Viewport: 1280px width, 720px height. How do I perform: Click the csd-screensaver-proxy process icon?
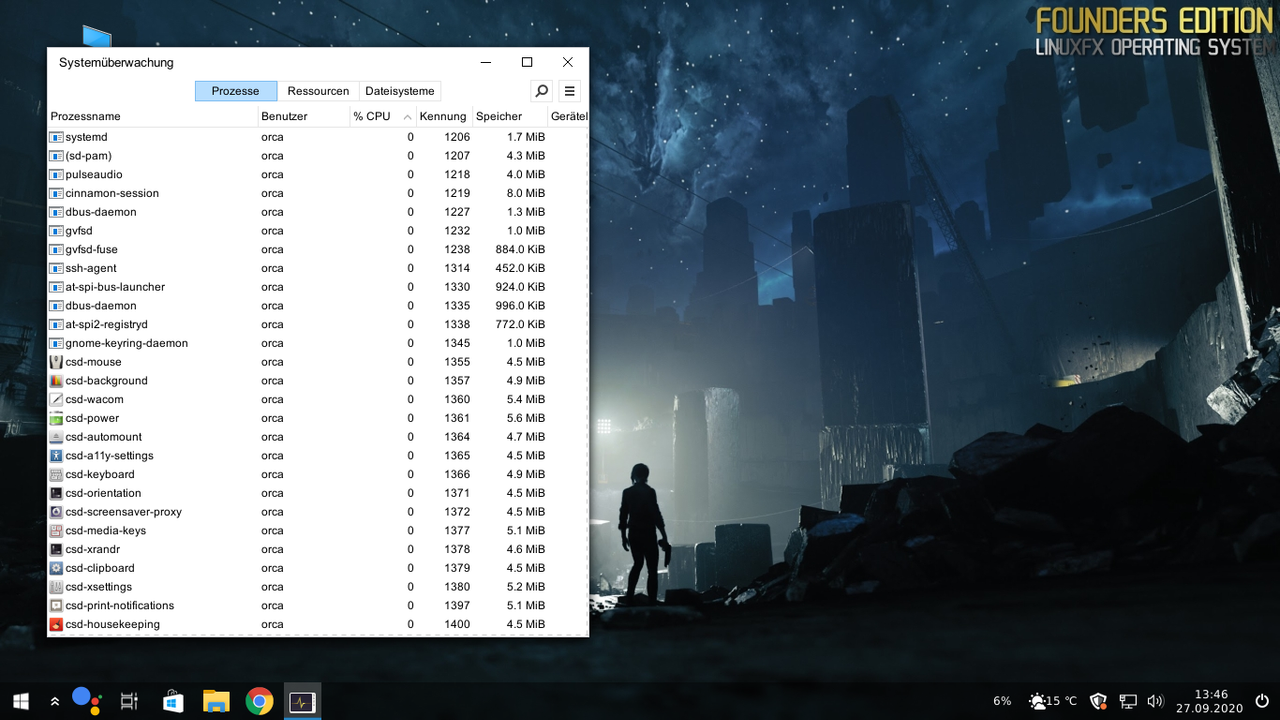(57, 512)
